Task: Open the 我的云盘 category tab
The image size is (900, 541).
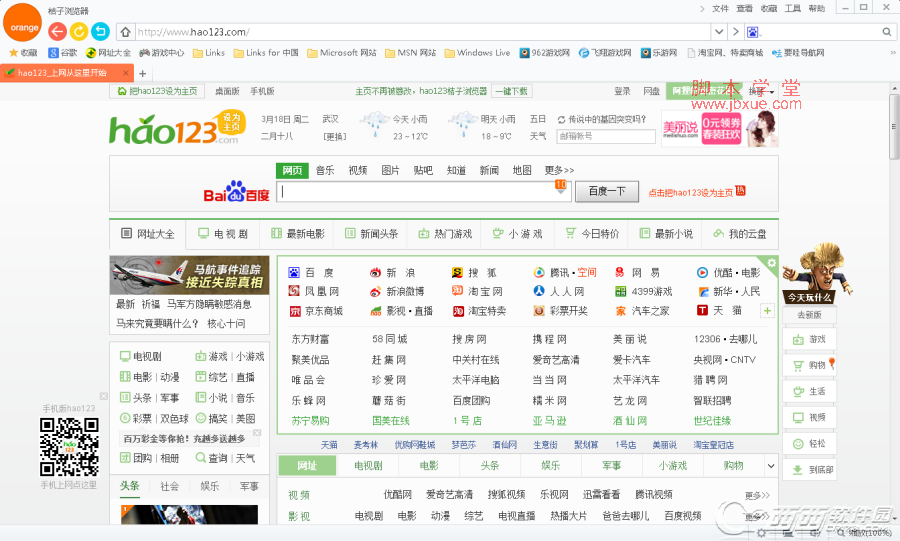Action: pyautogui.click(x=740, y=234)
